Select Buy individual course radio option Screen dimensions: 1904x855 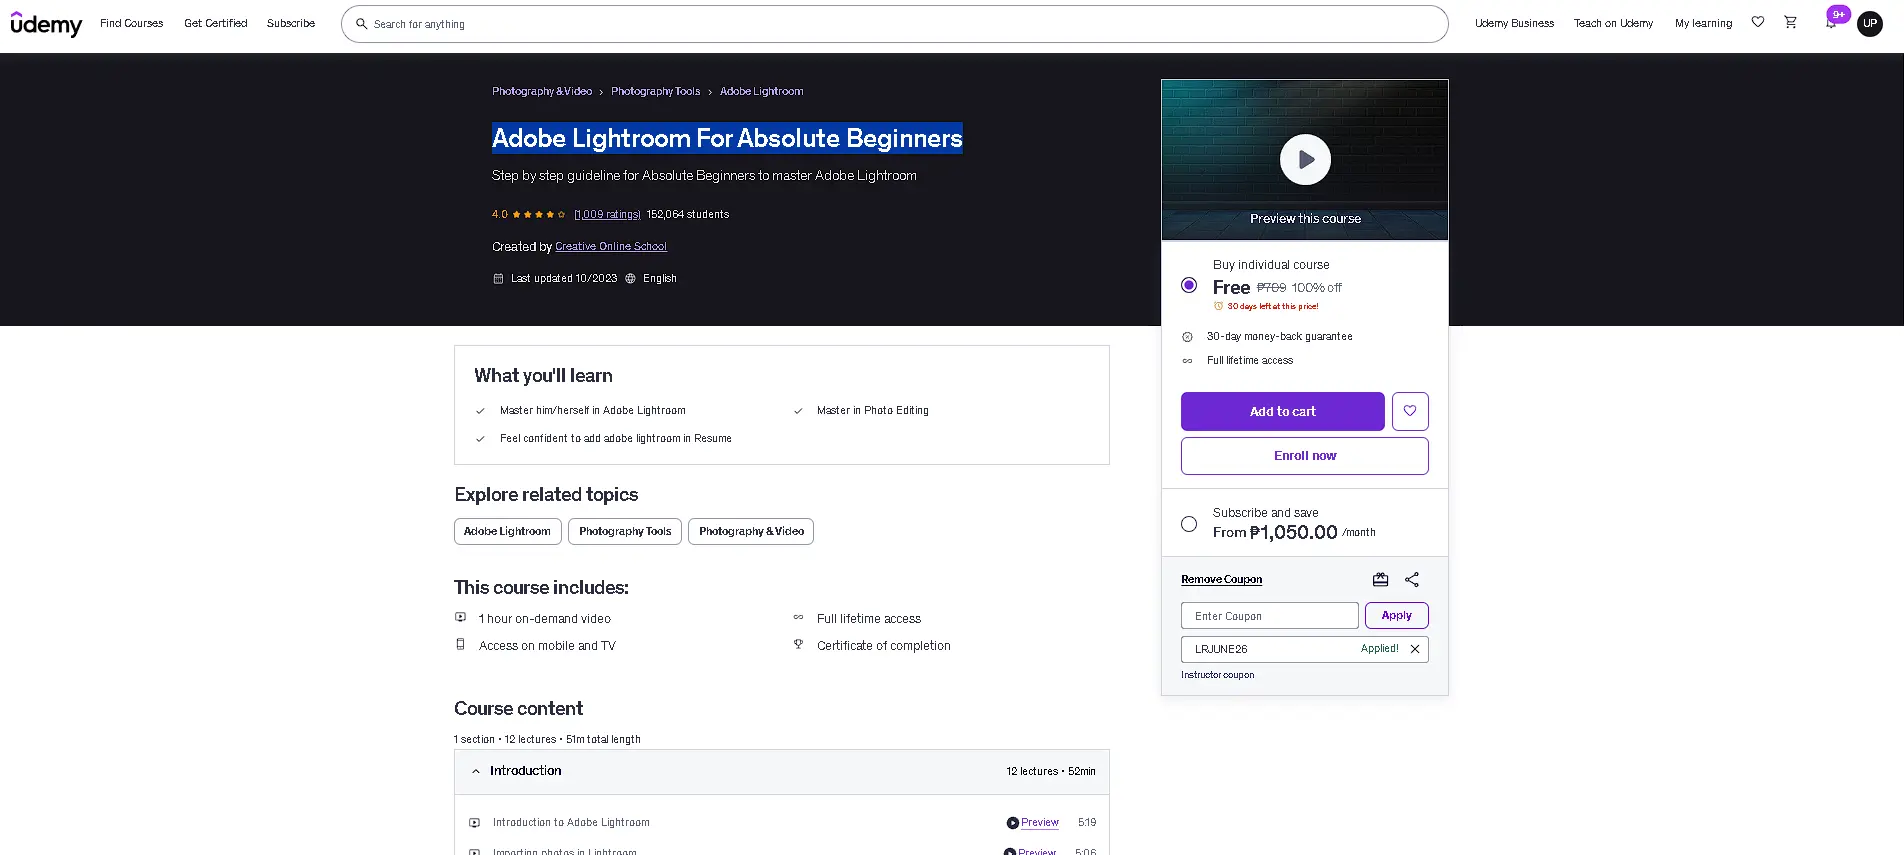[1189, 285]
